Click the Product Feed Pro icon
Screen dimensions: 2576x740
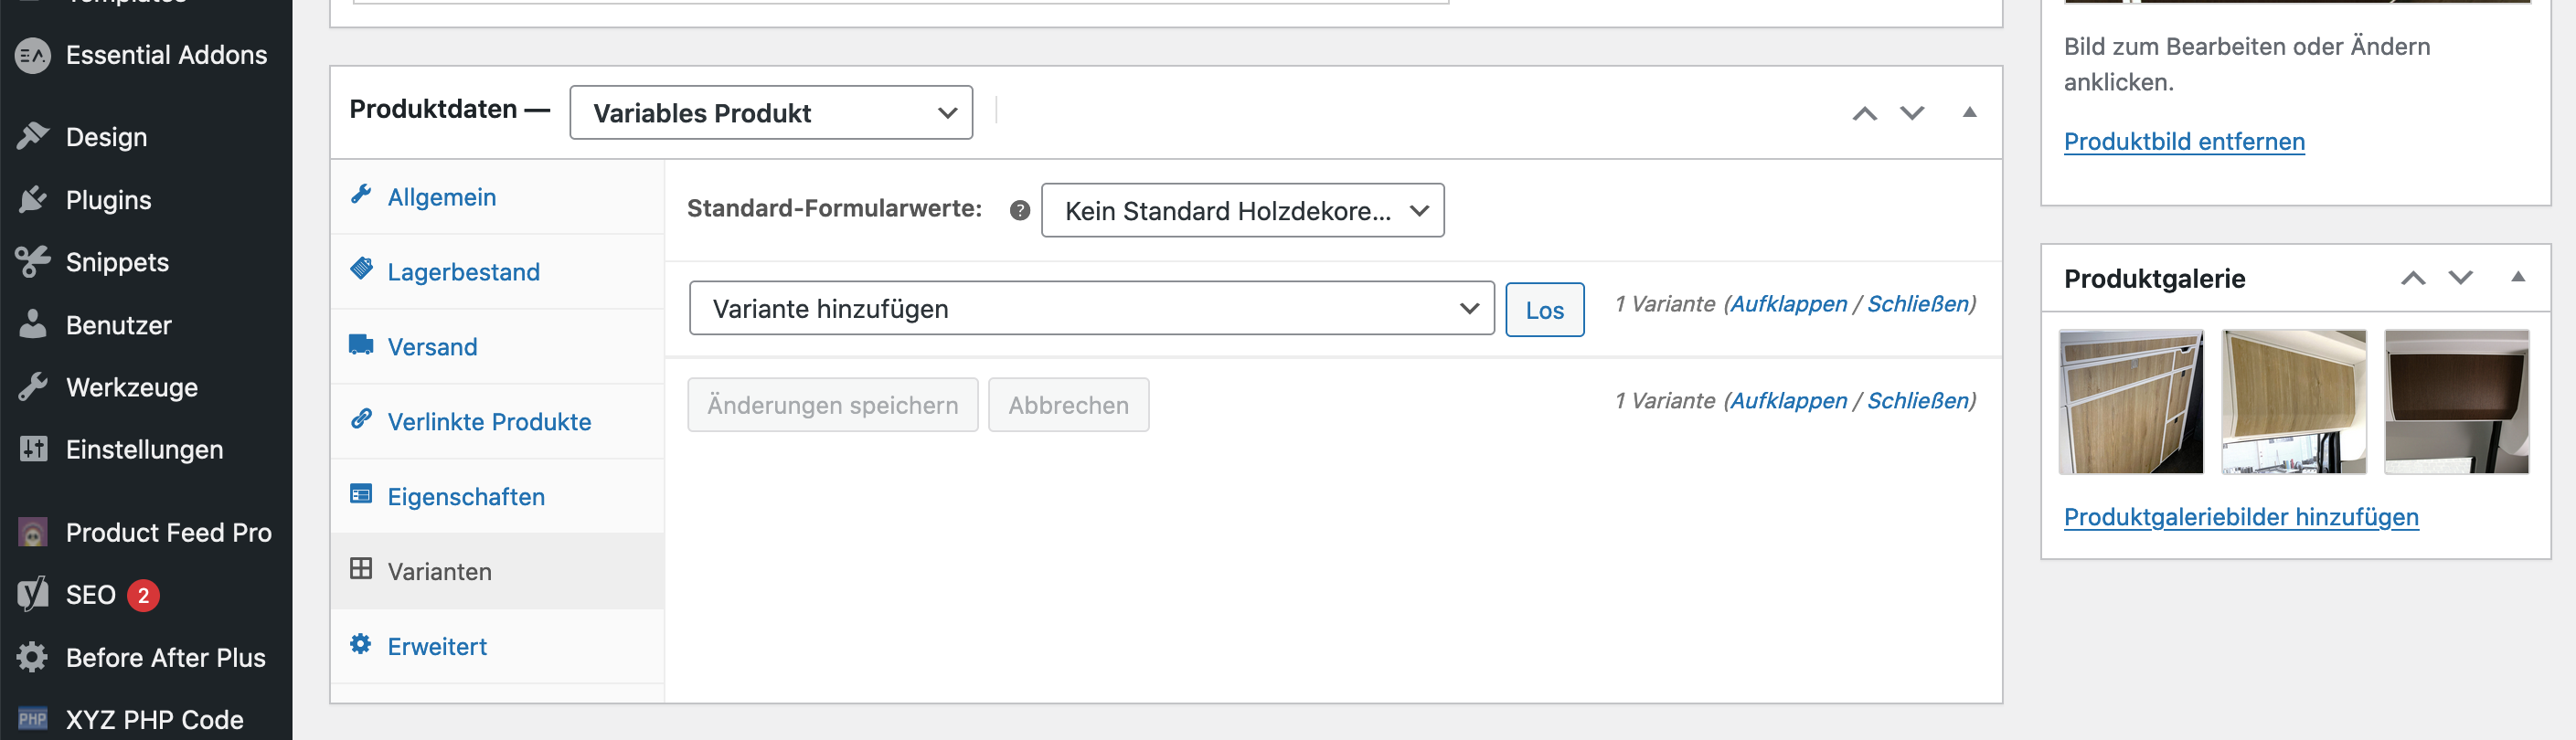[32, 532]
